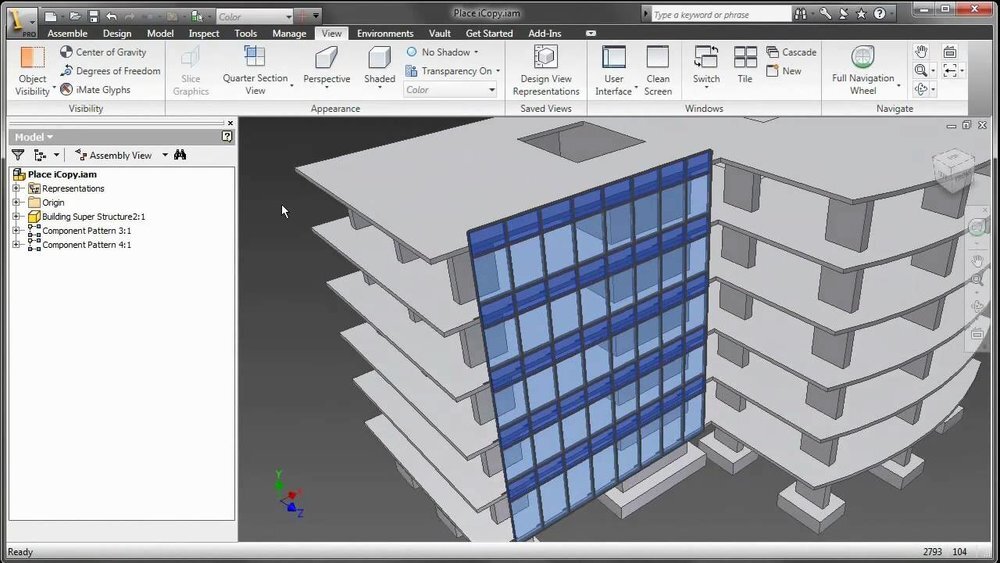Image resolution: width=1000 pixels, height=563 pixels.
Task: Toggle Center of Gravity display
Action: tap(103, 52)
